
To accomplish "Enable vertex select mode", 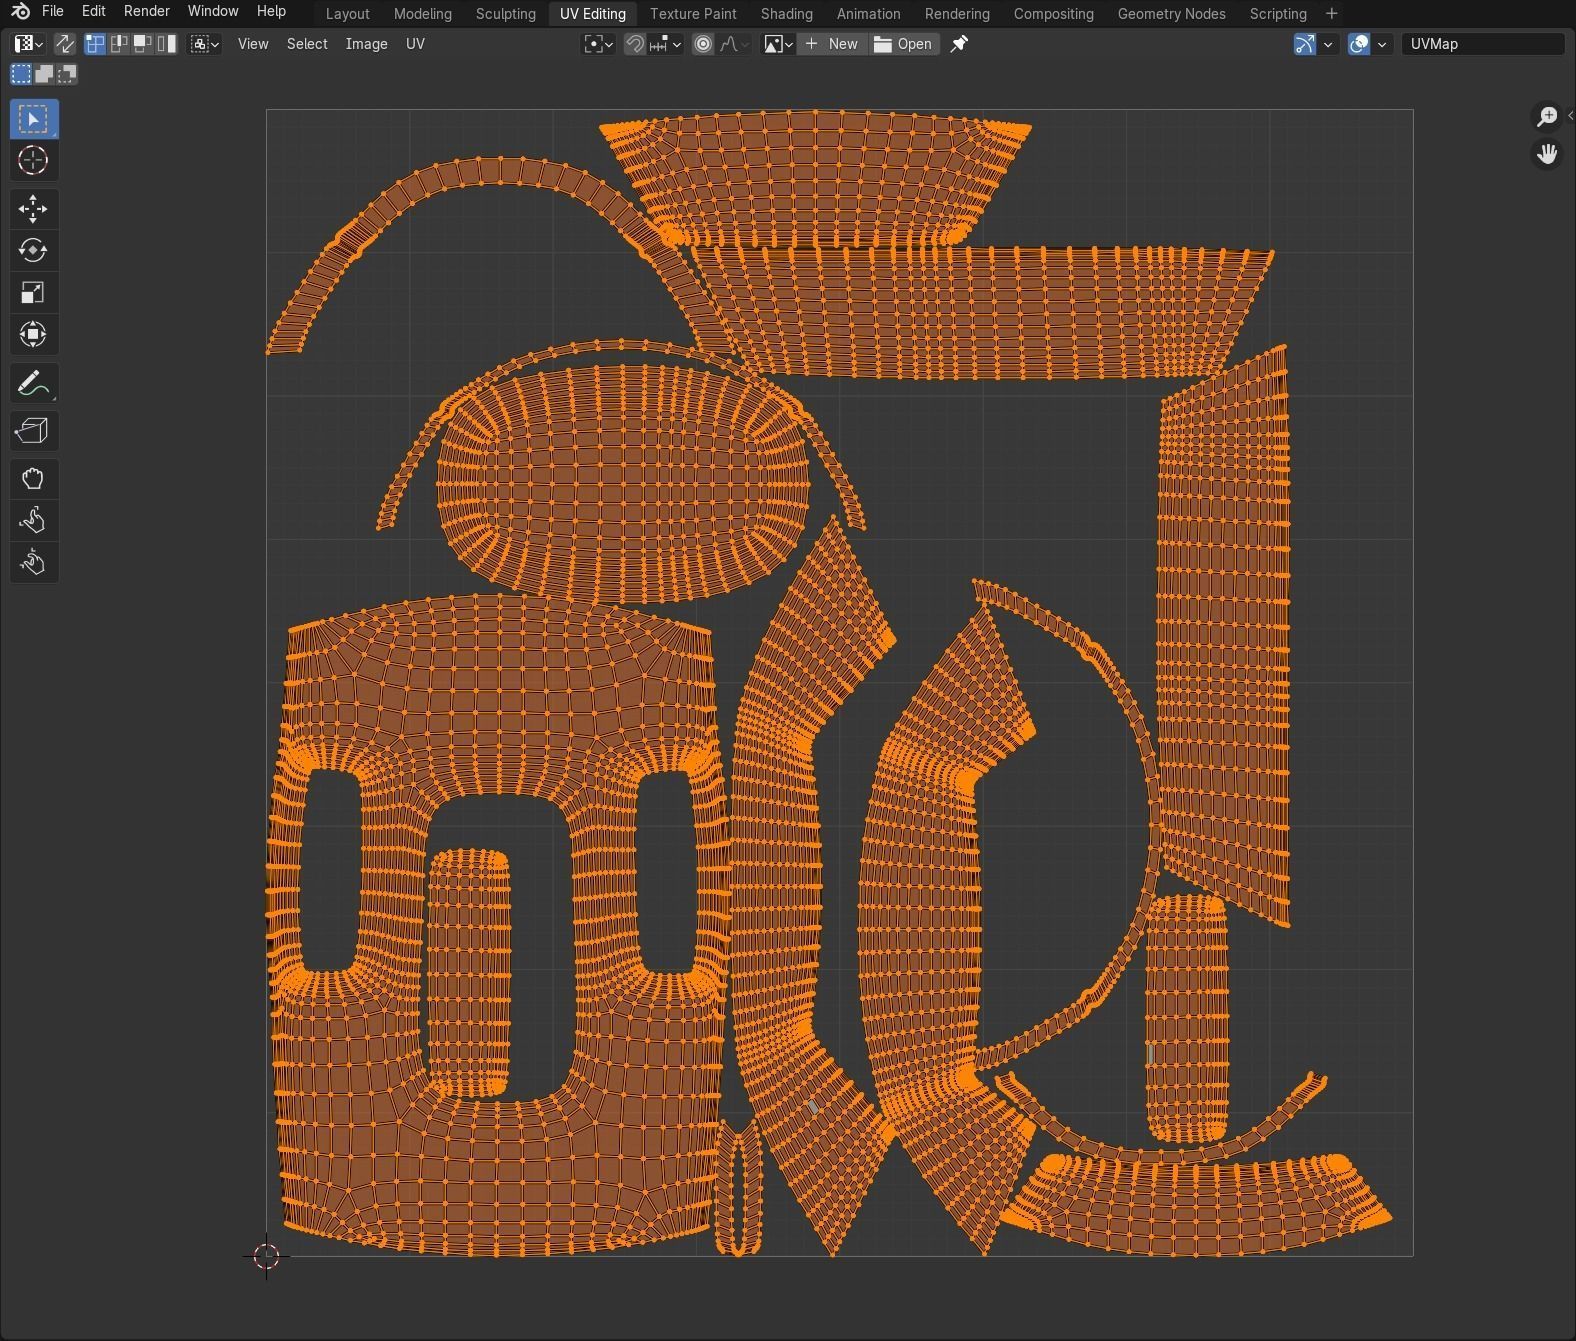I will (95, 44).
